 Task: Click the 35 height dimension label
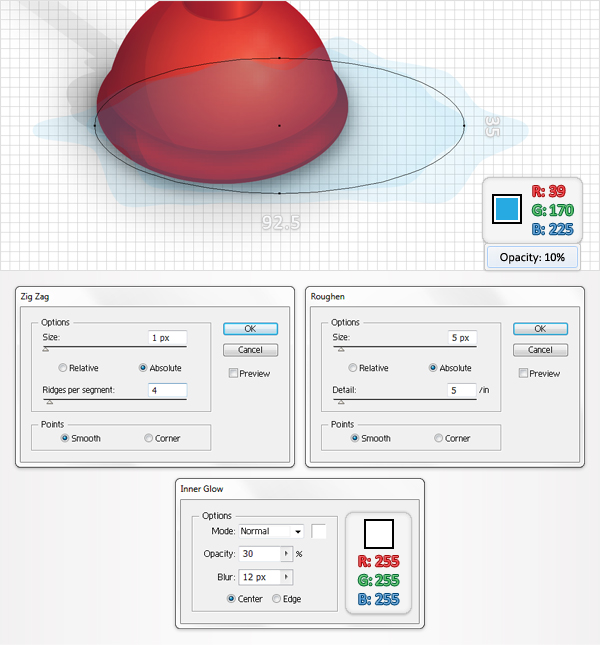[493, 126]
